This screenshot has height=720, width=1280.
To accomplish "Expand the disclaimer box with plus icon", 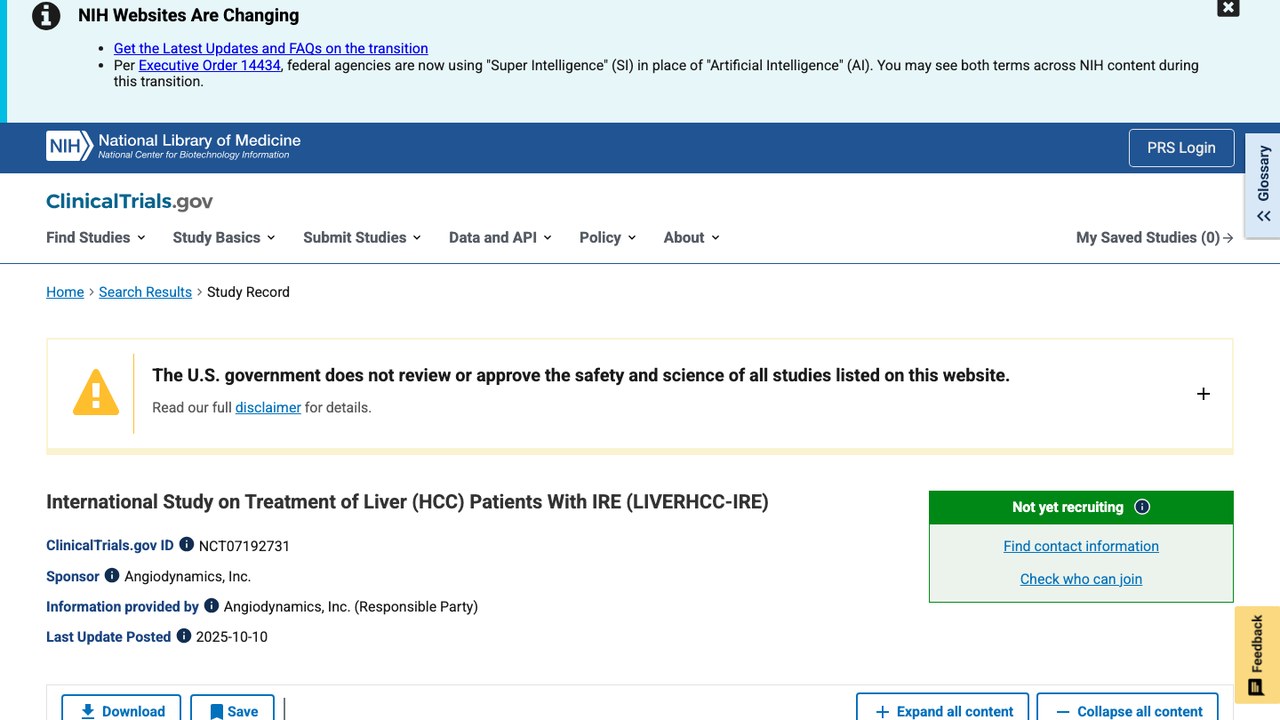I will [1203, 394].
